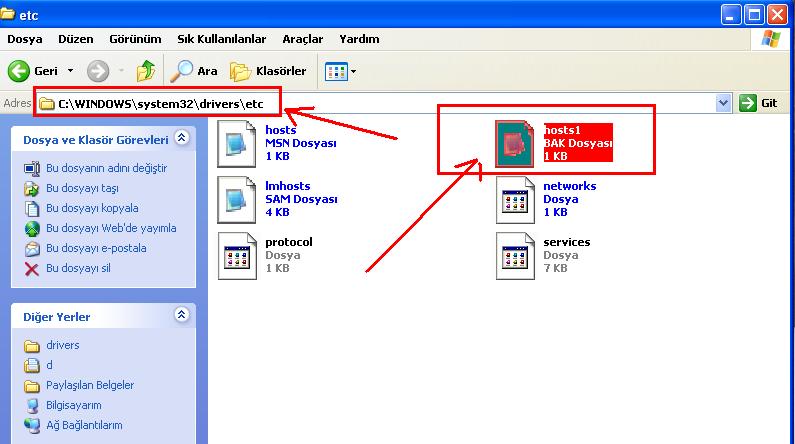Select the networks file icon
The image size is (795, 444).
(x=515, y=199)
